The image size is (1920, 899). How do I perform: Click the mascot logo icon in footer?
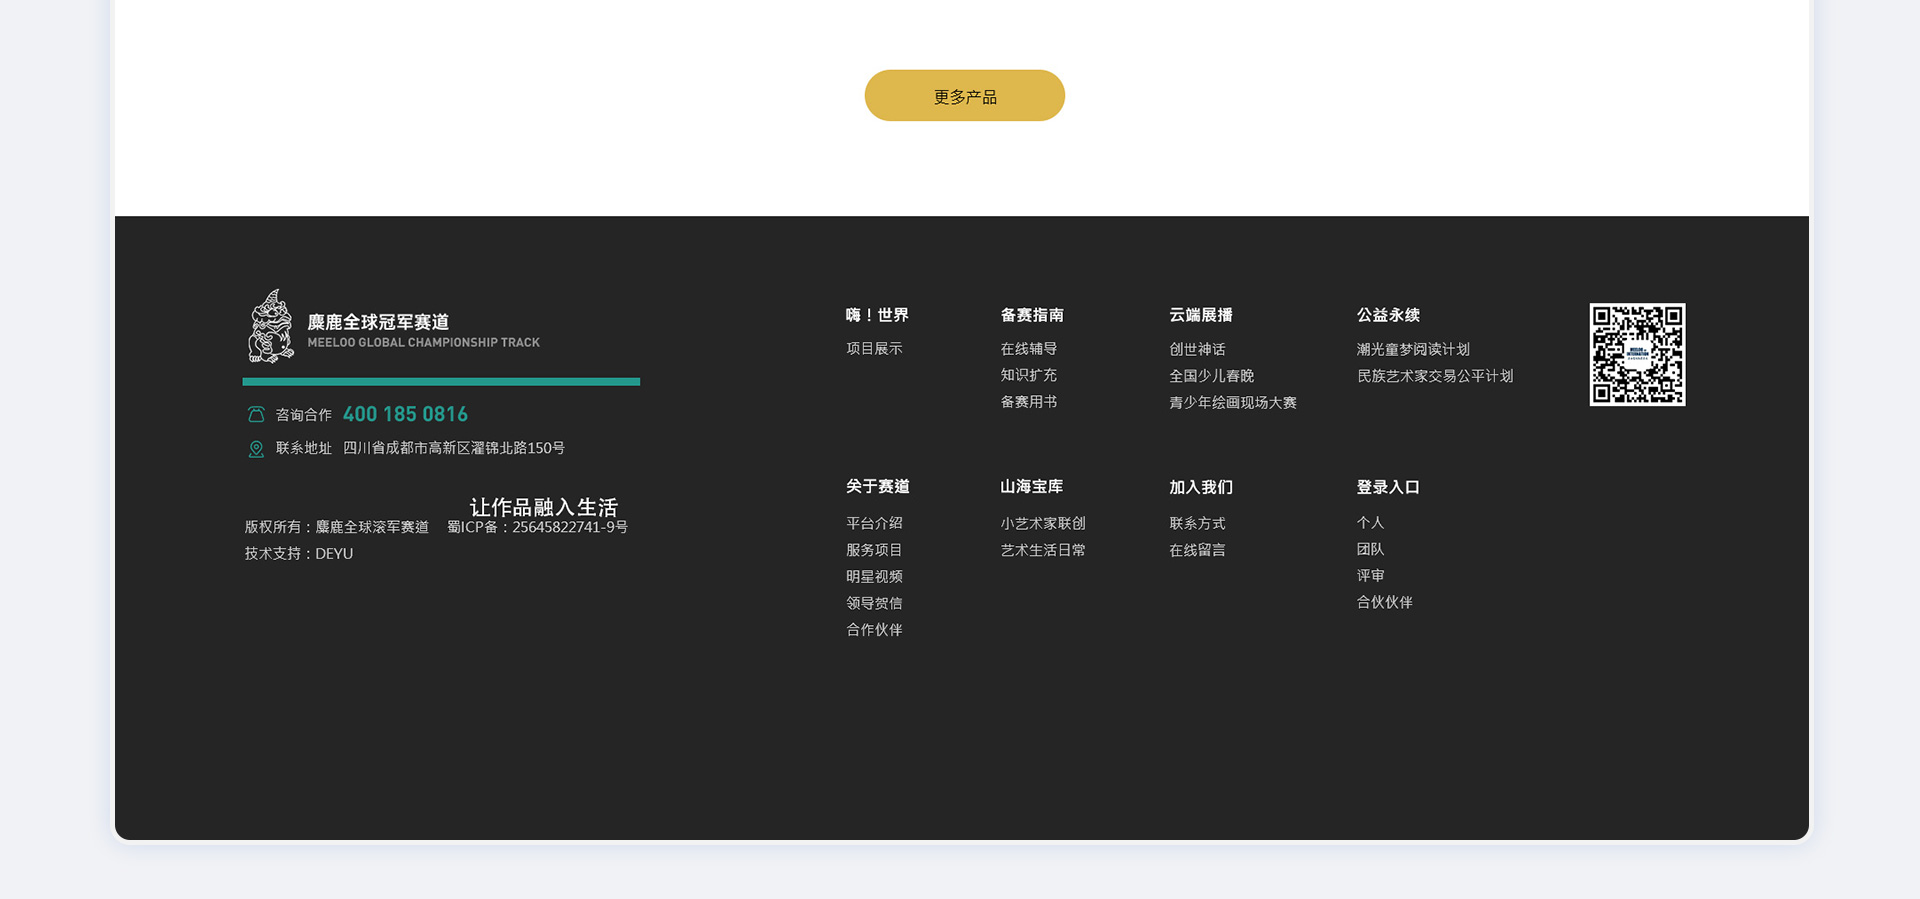pyautogui.click(x=271, y=326)
